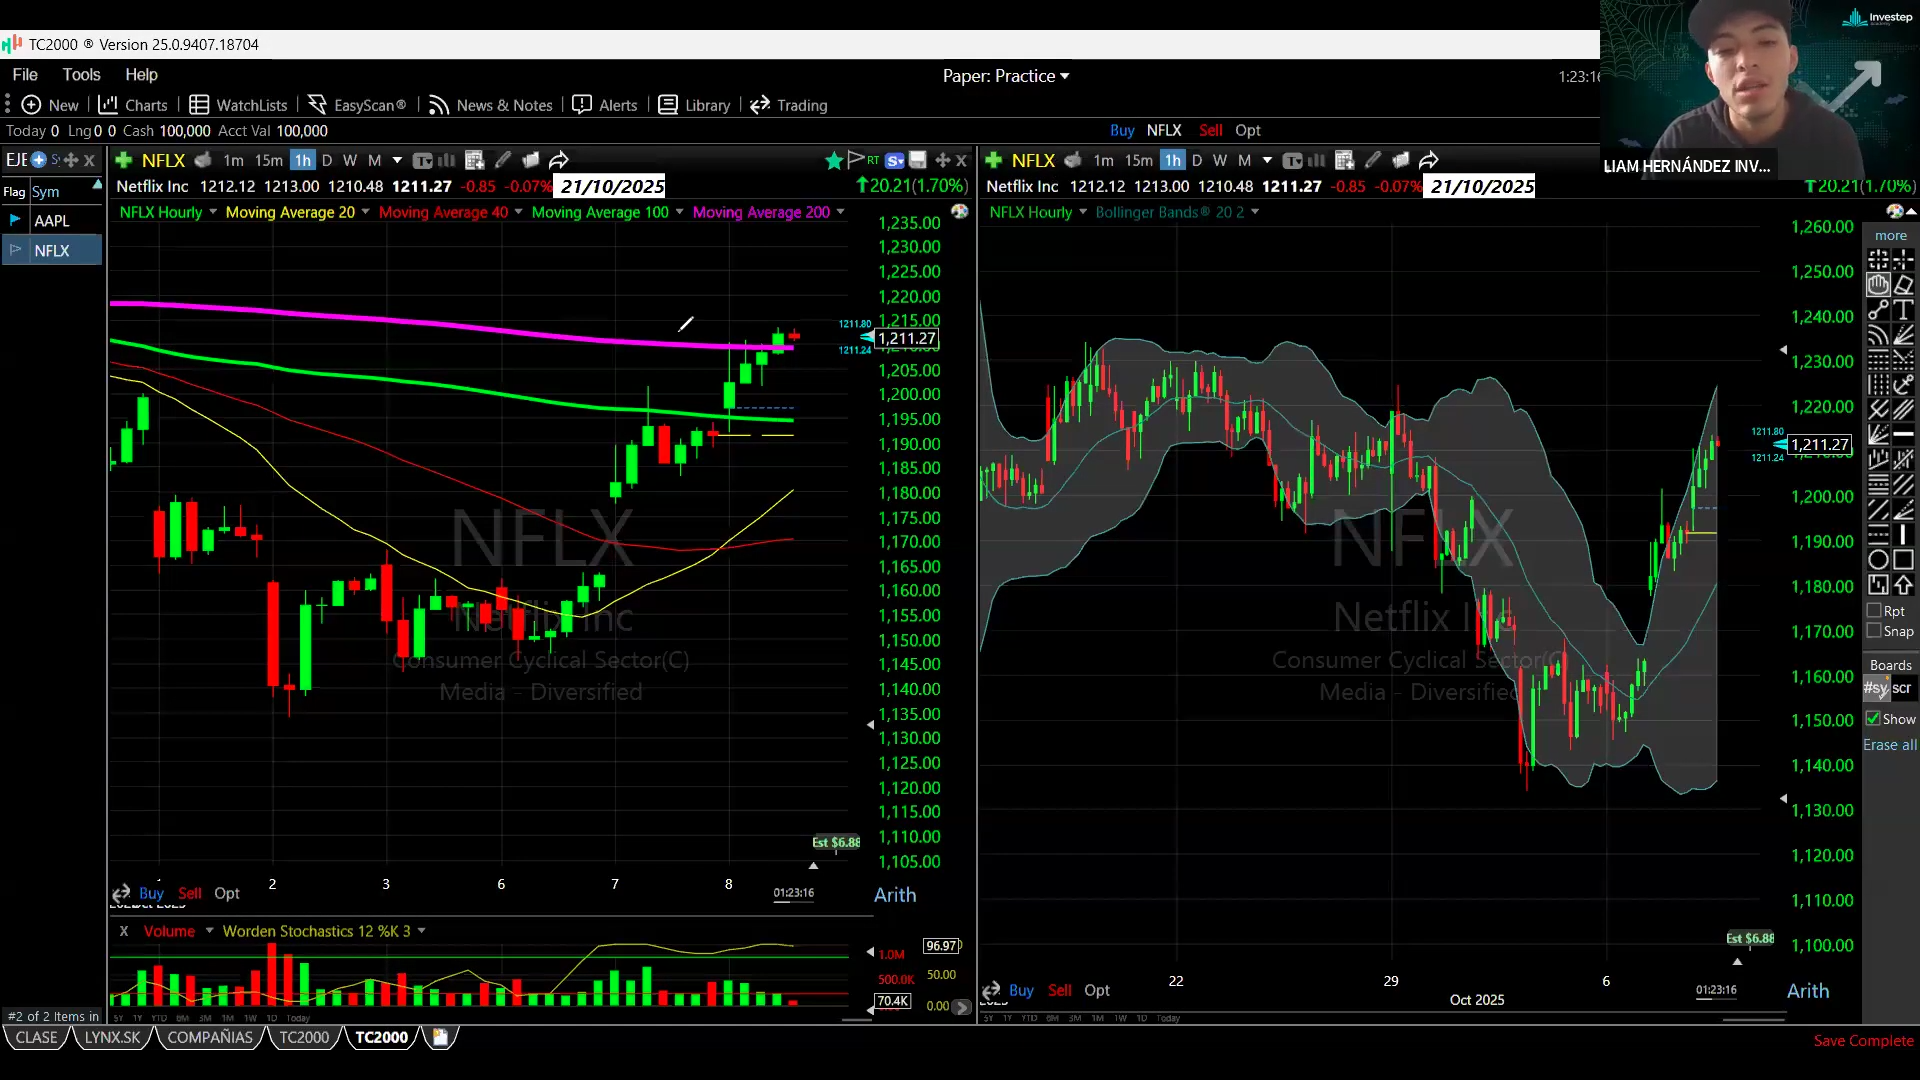Select the concentric arcs drawing tool
The height and width of the screenshot is (1080, 1920).
[1878, 335]
